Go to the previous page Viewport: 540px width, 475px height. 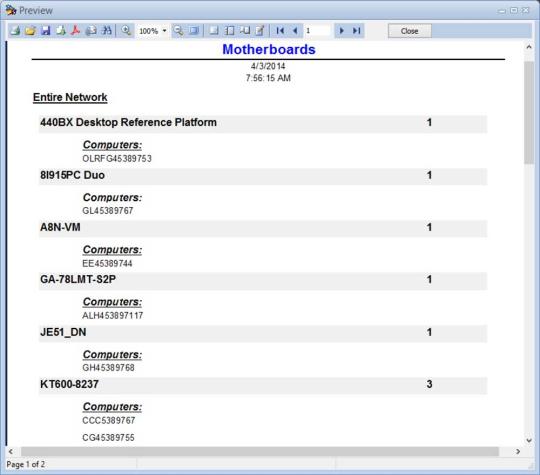295,31
